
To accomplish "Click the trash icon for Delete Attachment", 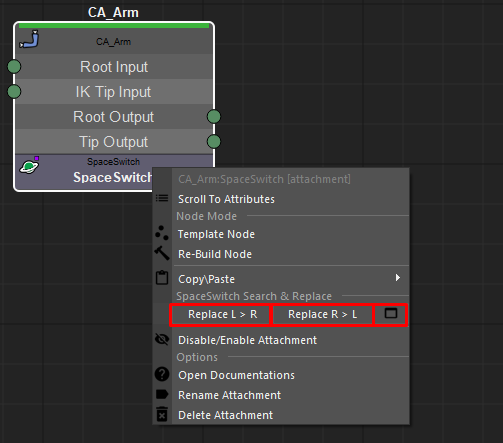I will click(162, 414).
